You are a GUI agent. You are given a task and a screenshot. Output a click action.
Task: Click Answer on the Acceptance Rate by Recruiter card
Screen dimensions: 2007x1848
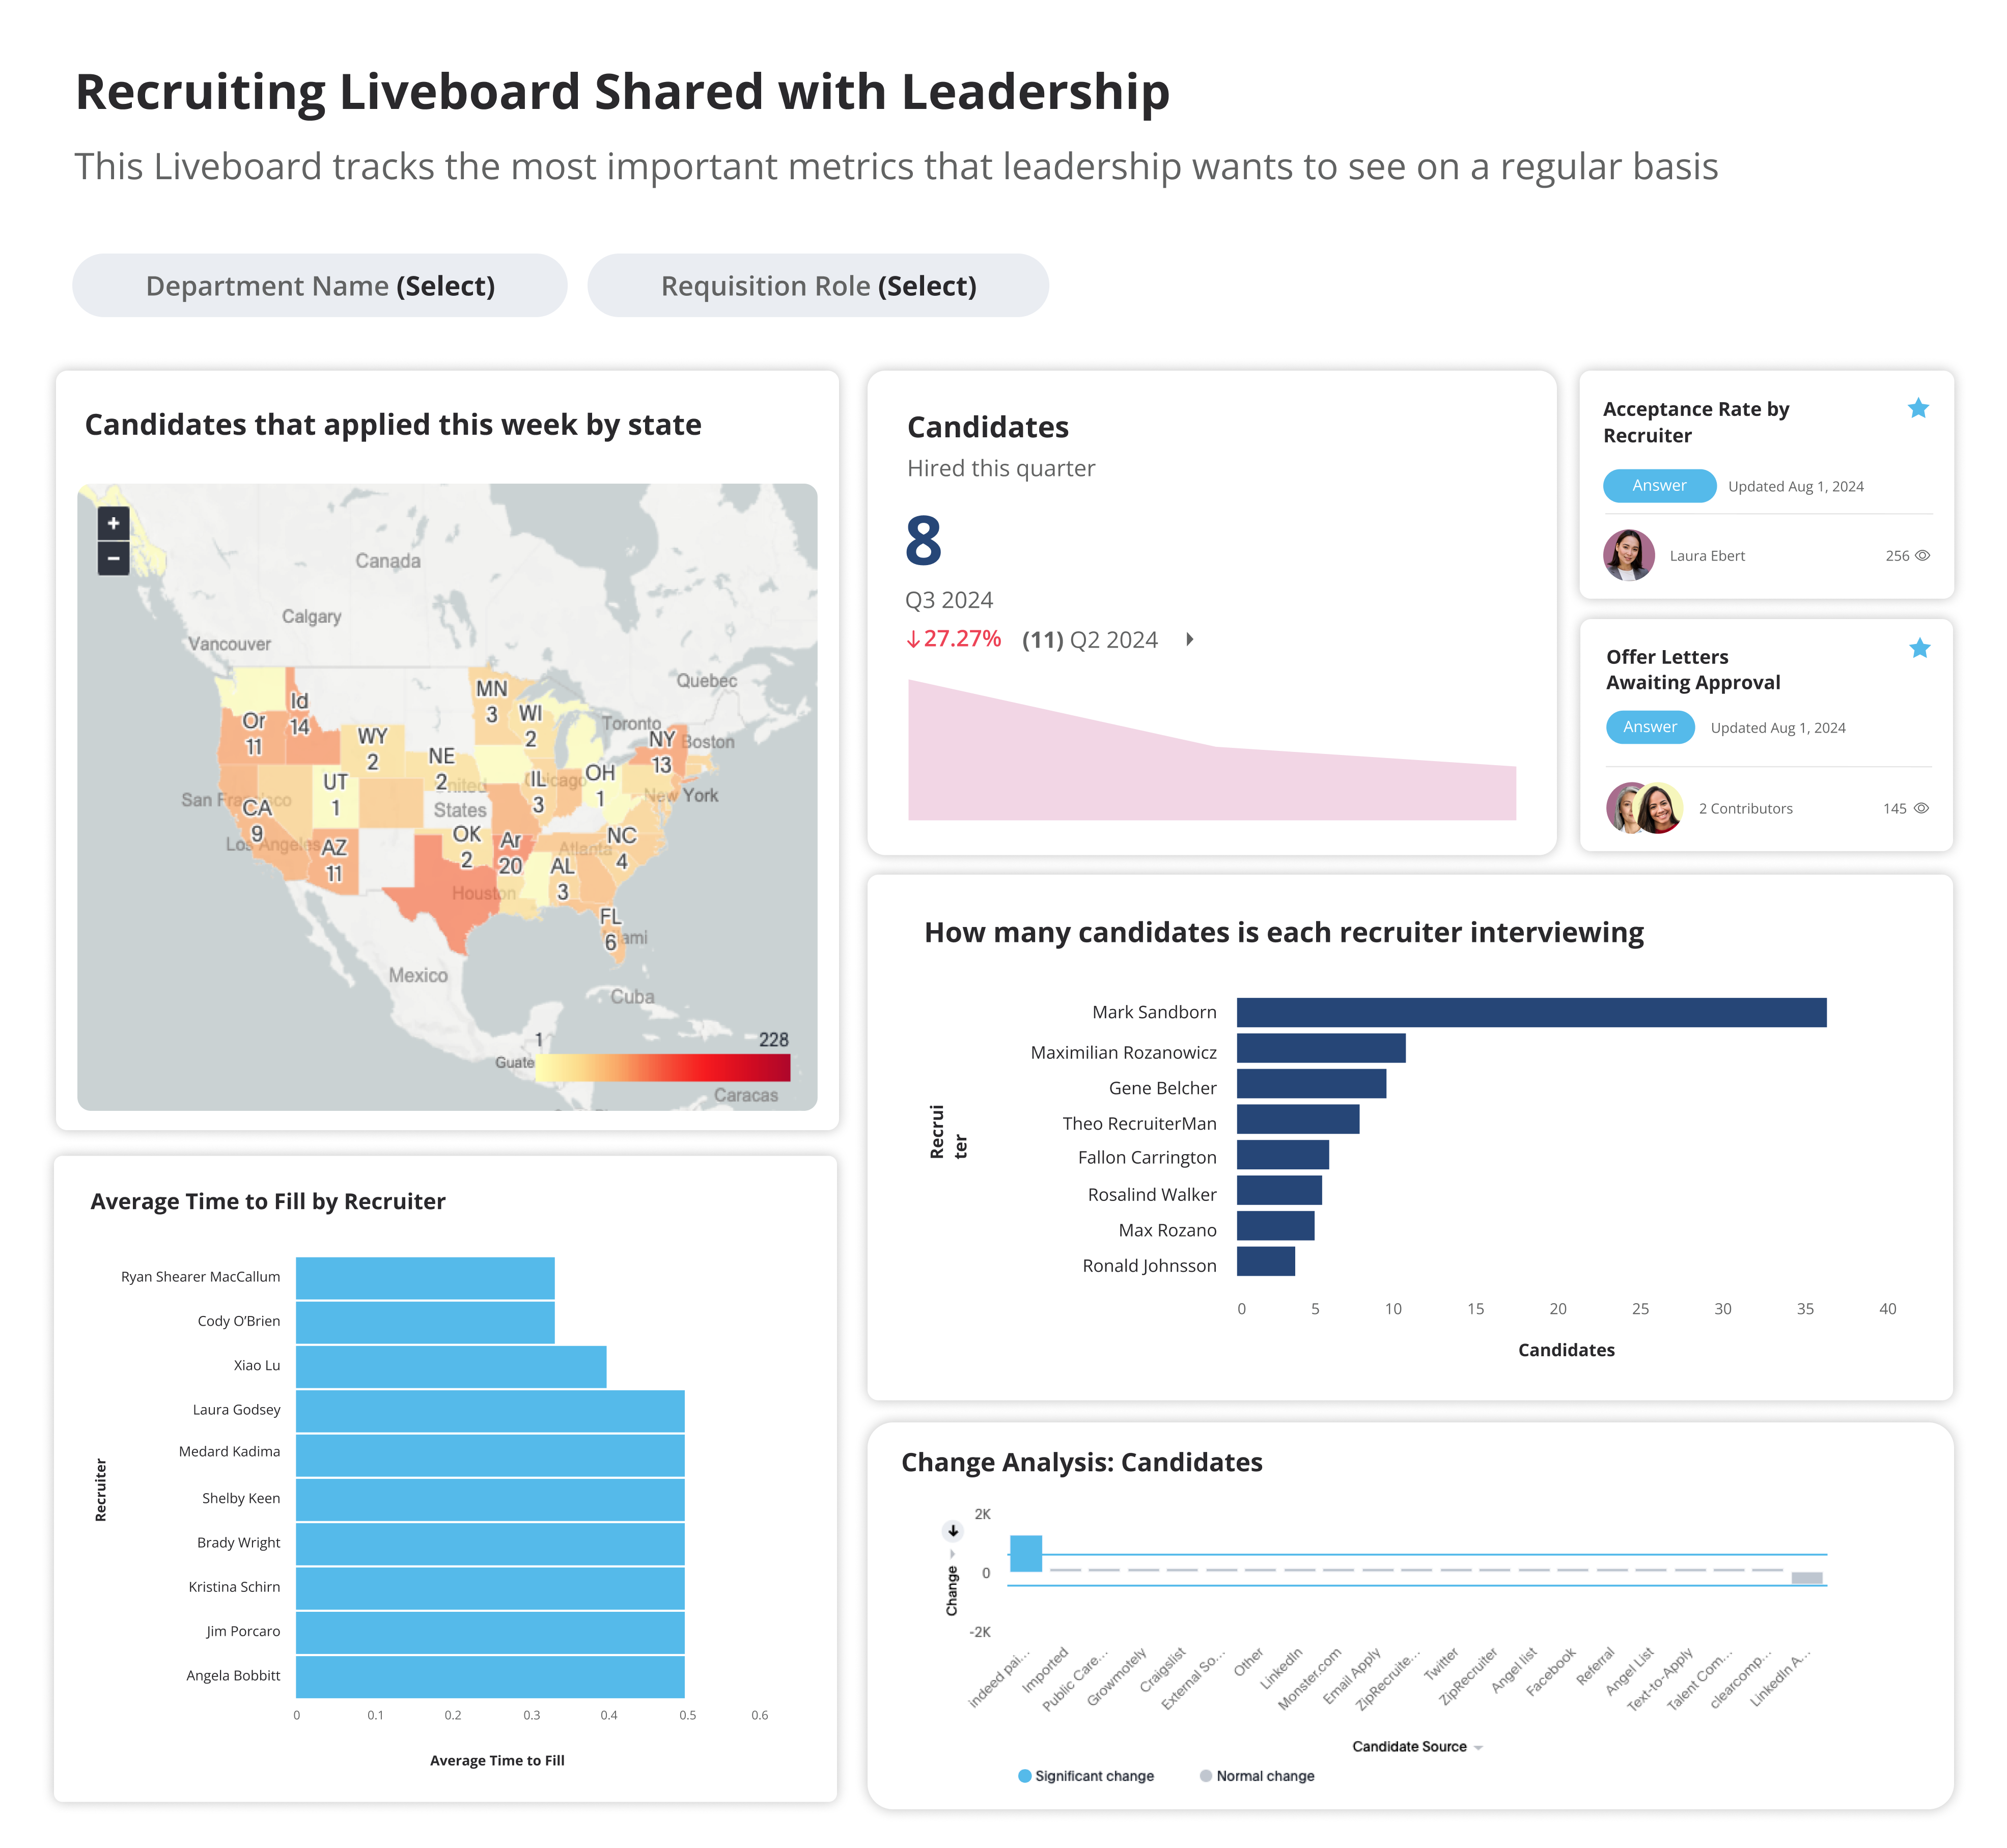point(1659,486)
